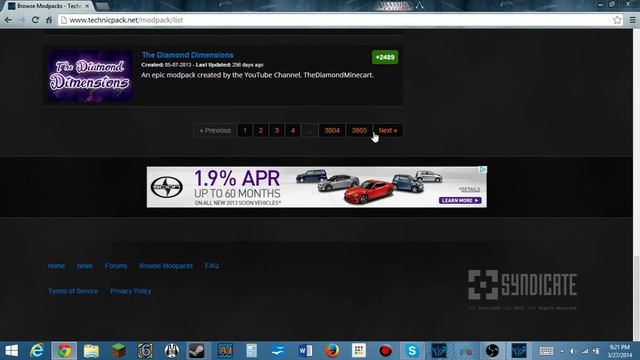Open the Details link in Scion ad

click(x=470, y=189)
